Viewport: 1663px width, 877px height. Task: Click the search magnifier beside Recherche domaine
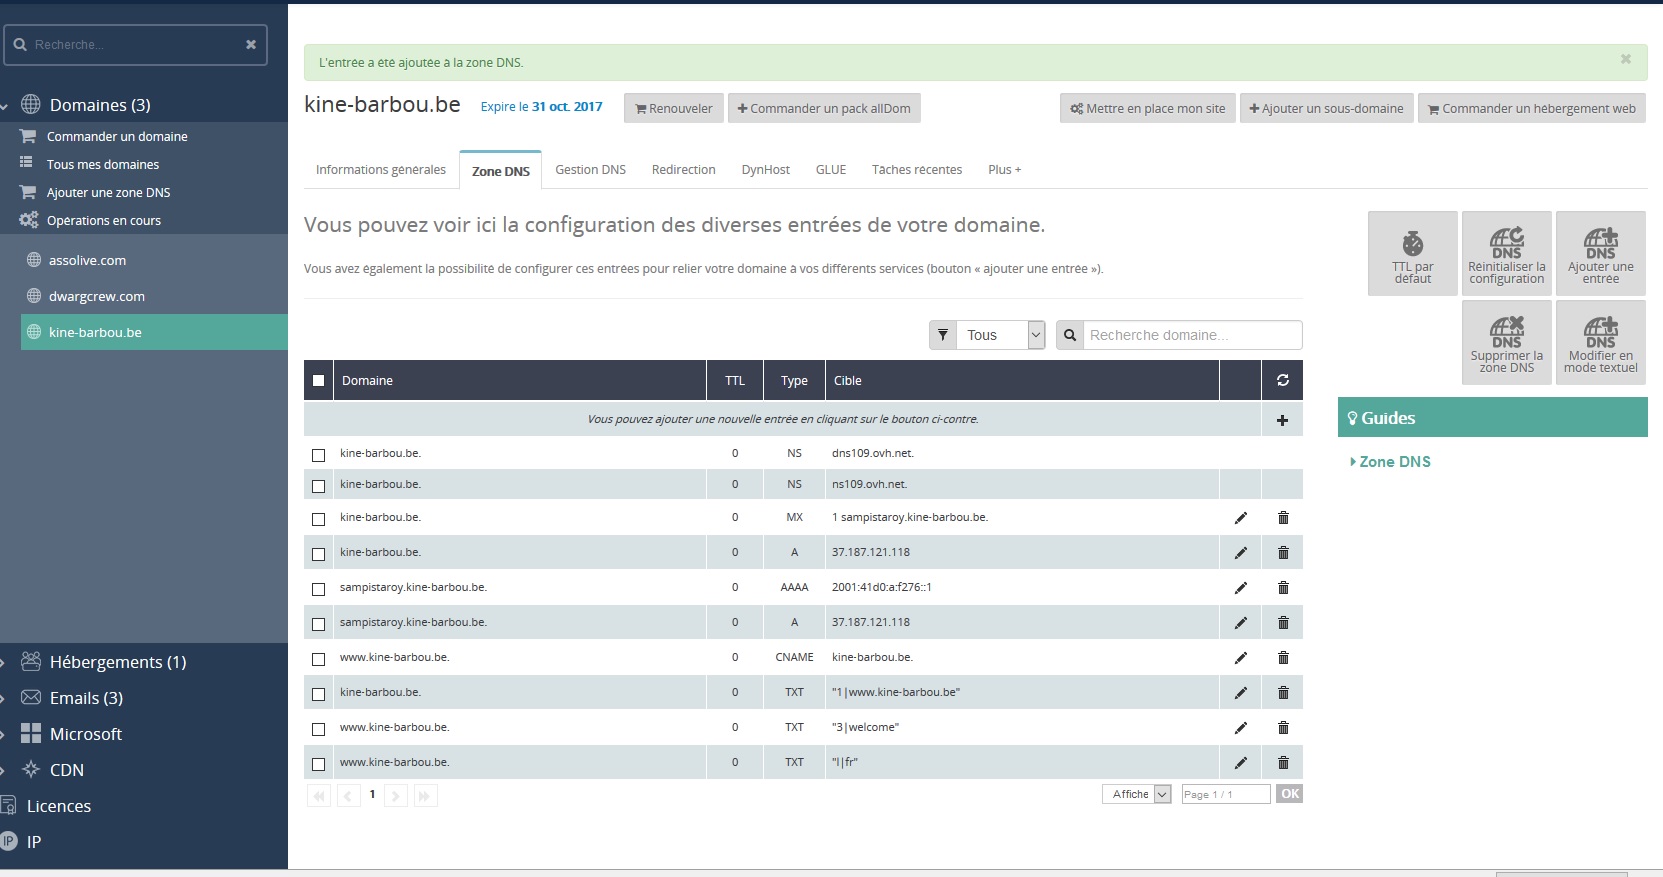coord(1070,335)
